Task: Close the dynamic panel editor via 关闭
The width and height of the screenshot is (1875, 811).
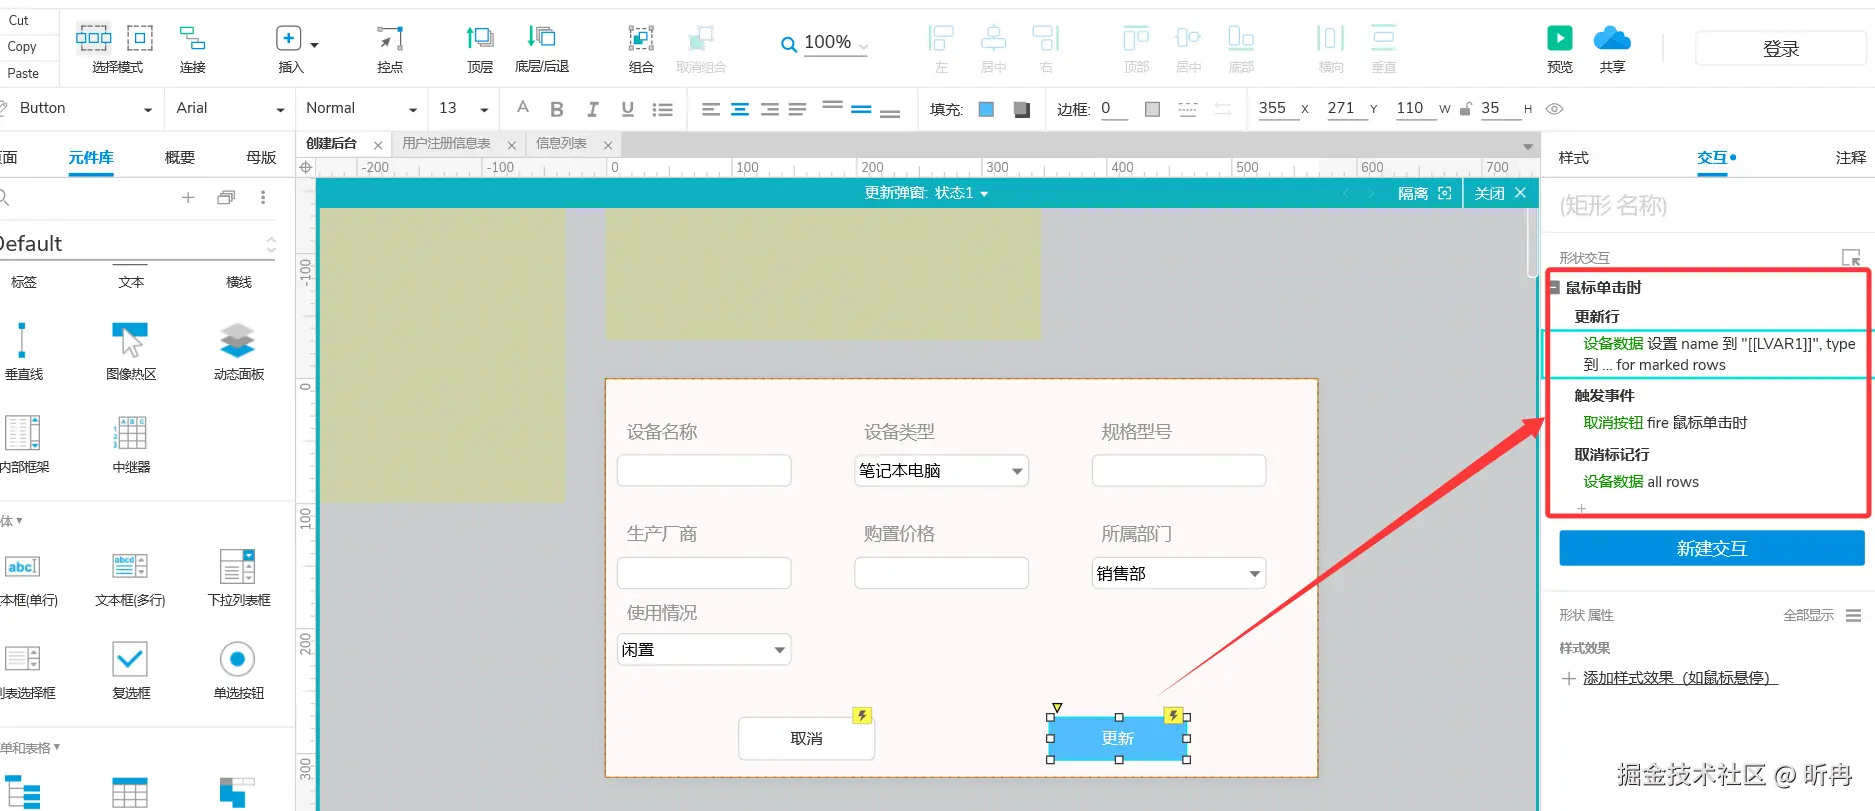Action: [1500, 193]
